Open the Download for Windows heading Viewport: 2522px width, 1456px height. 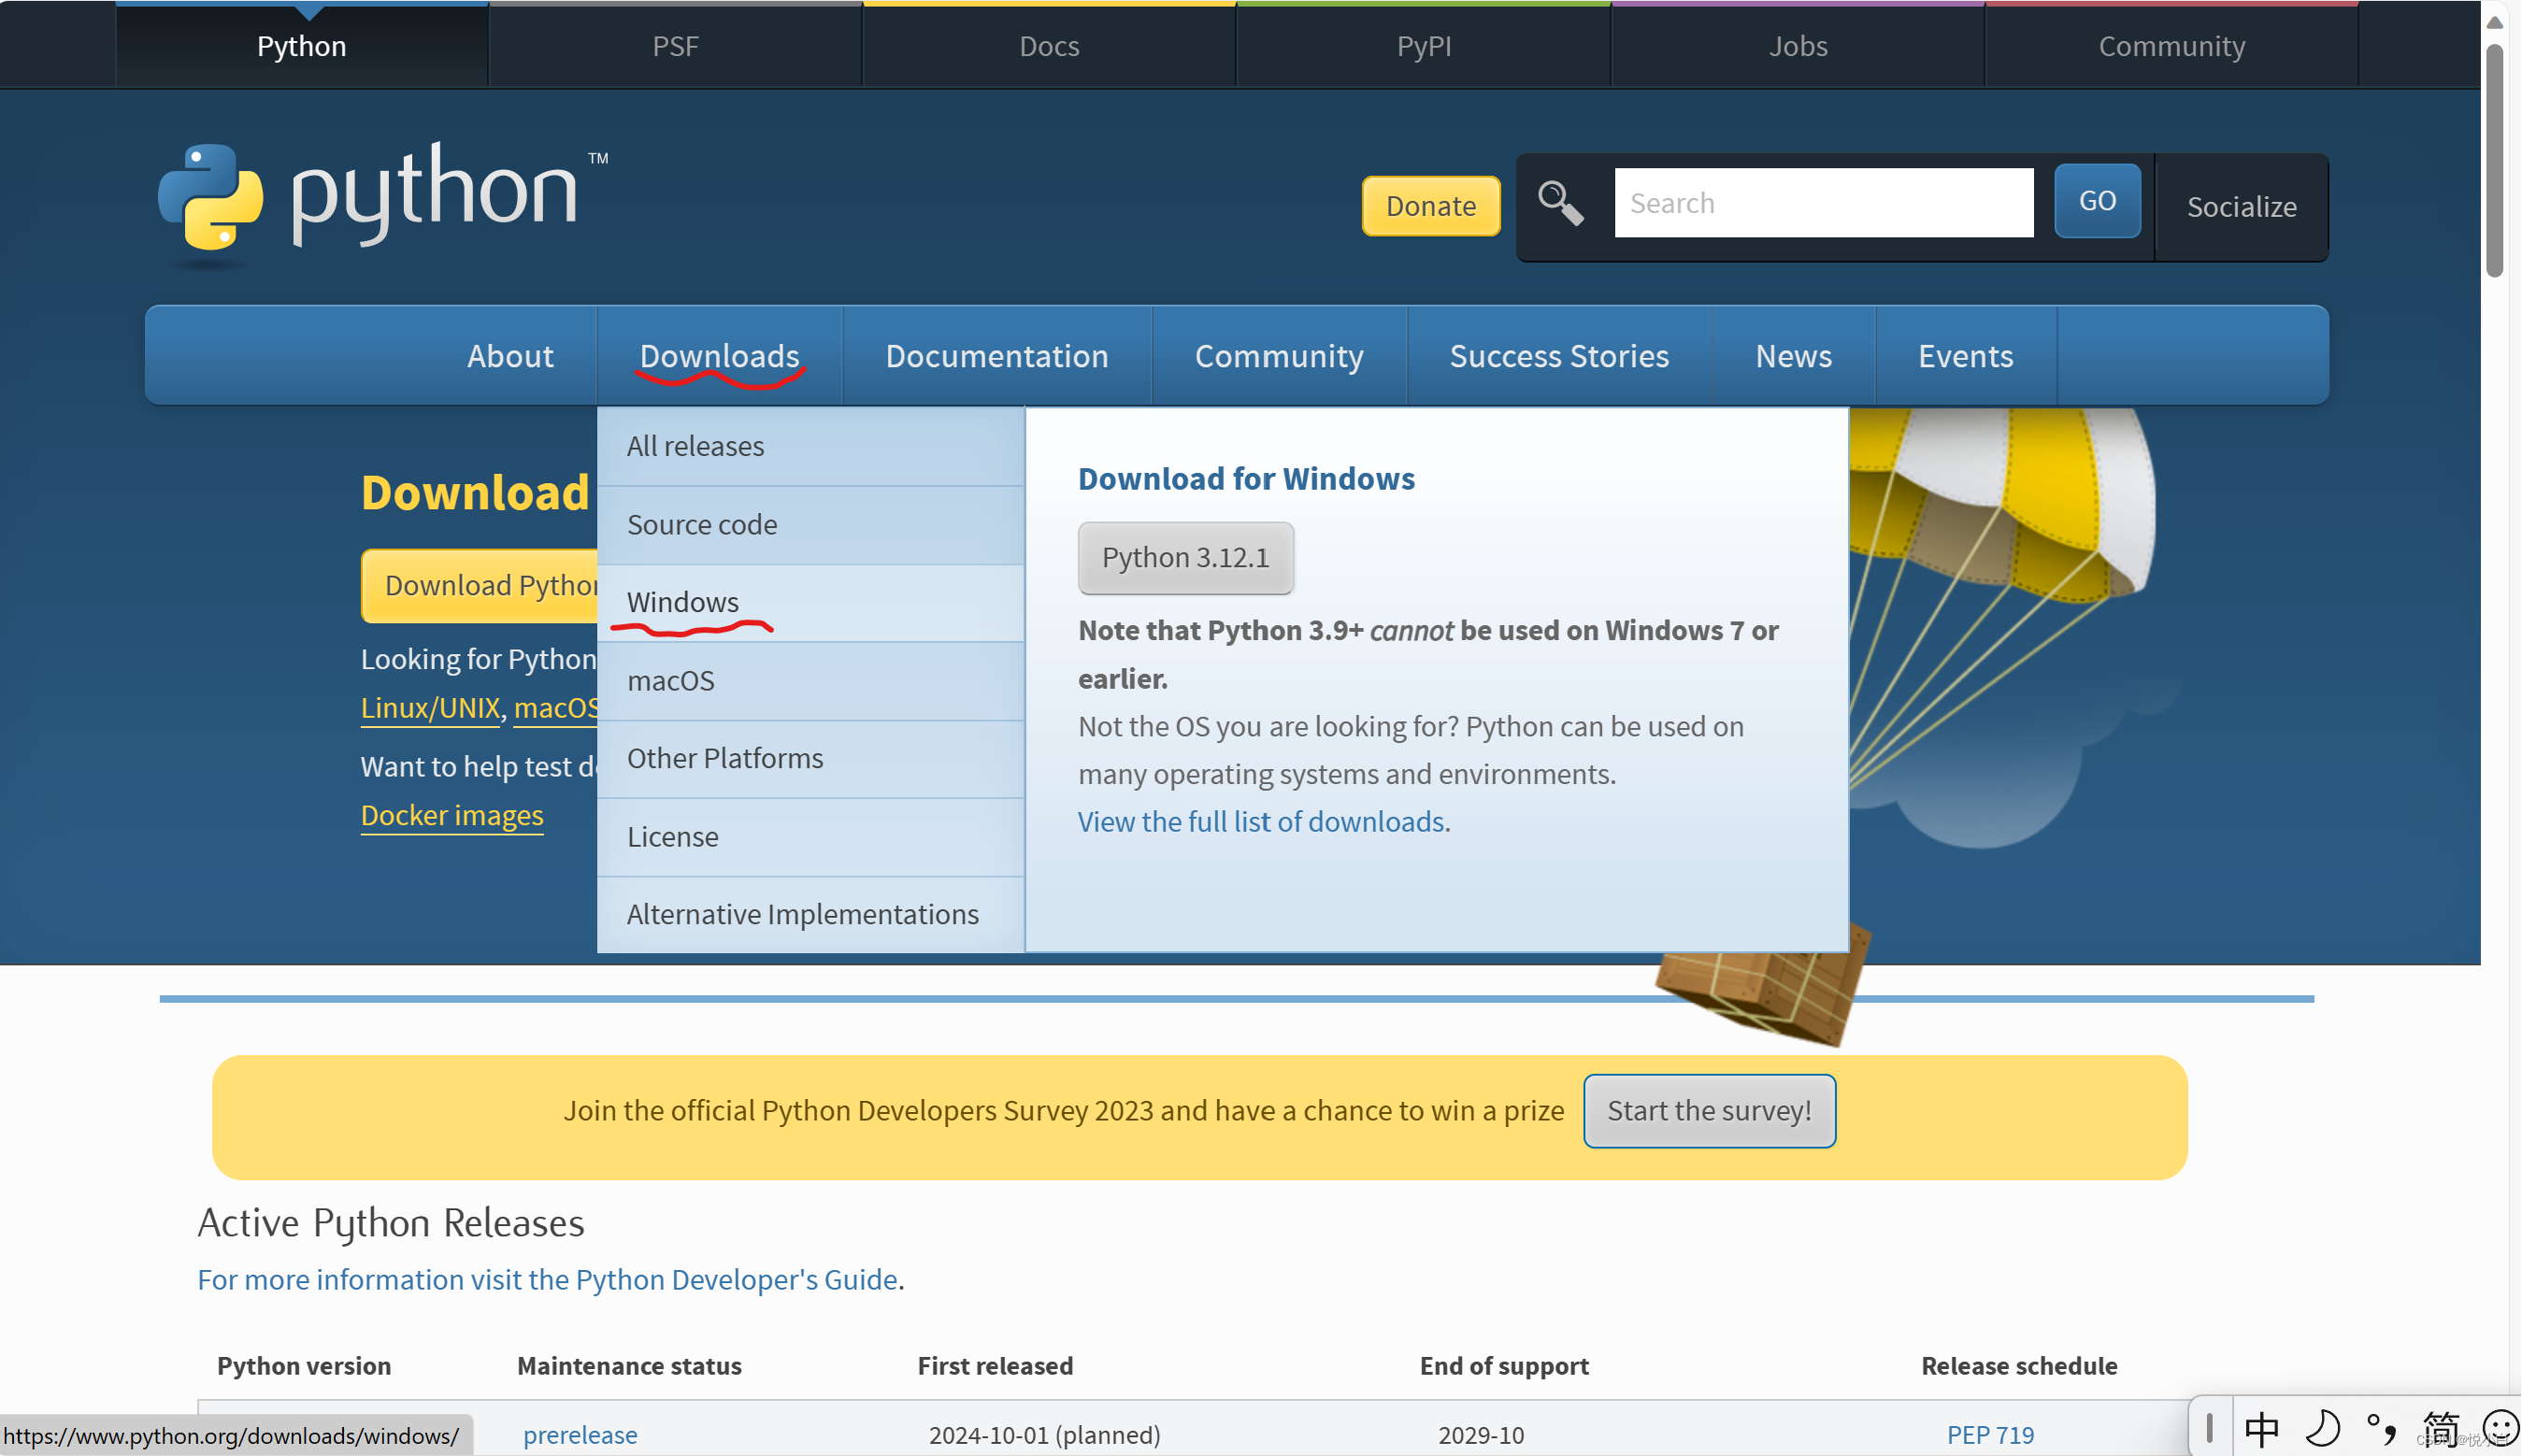click(1246, 479)
